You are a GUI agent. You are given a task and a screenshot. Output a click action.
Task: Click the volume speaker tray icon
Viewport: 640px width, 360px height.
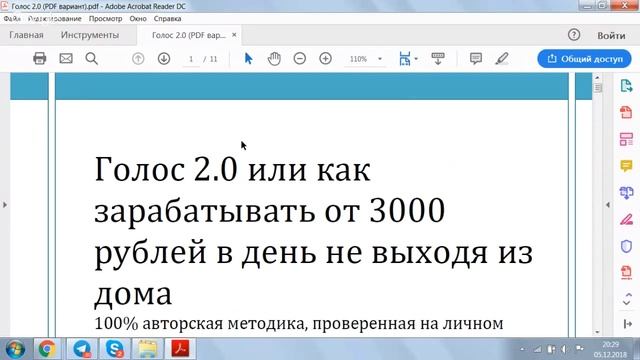tap(564, 349)
